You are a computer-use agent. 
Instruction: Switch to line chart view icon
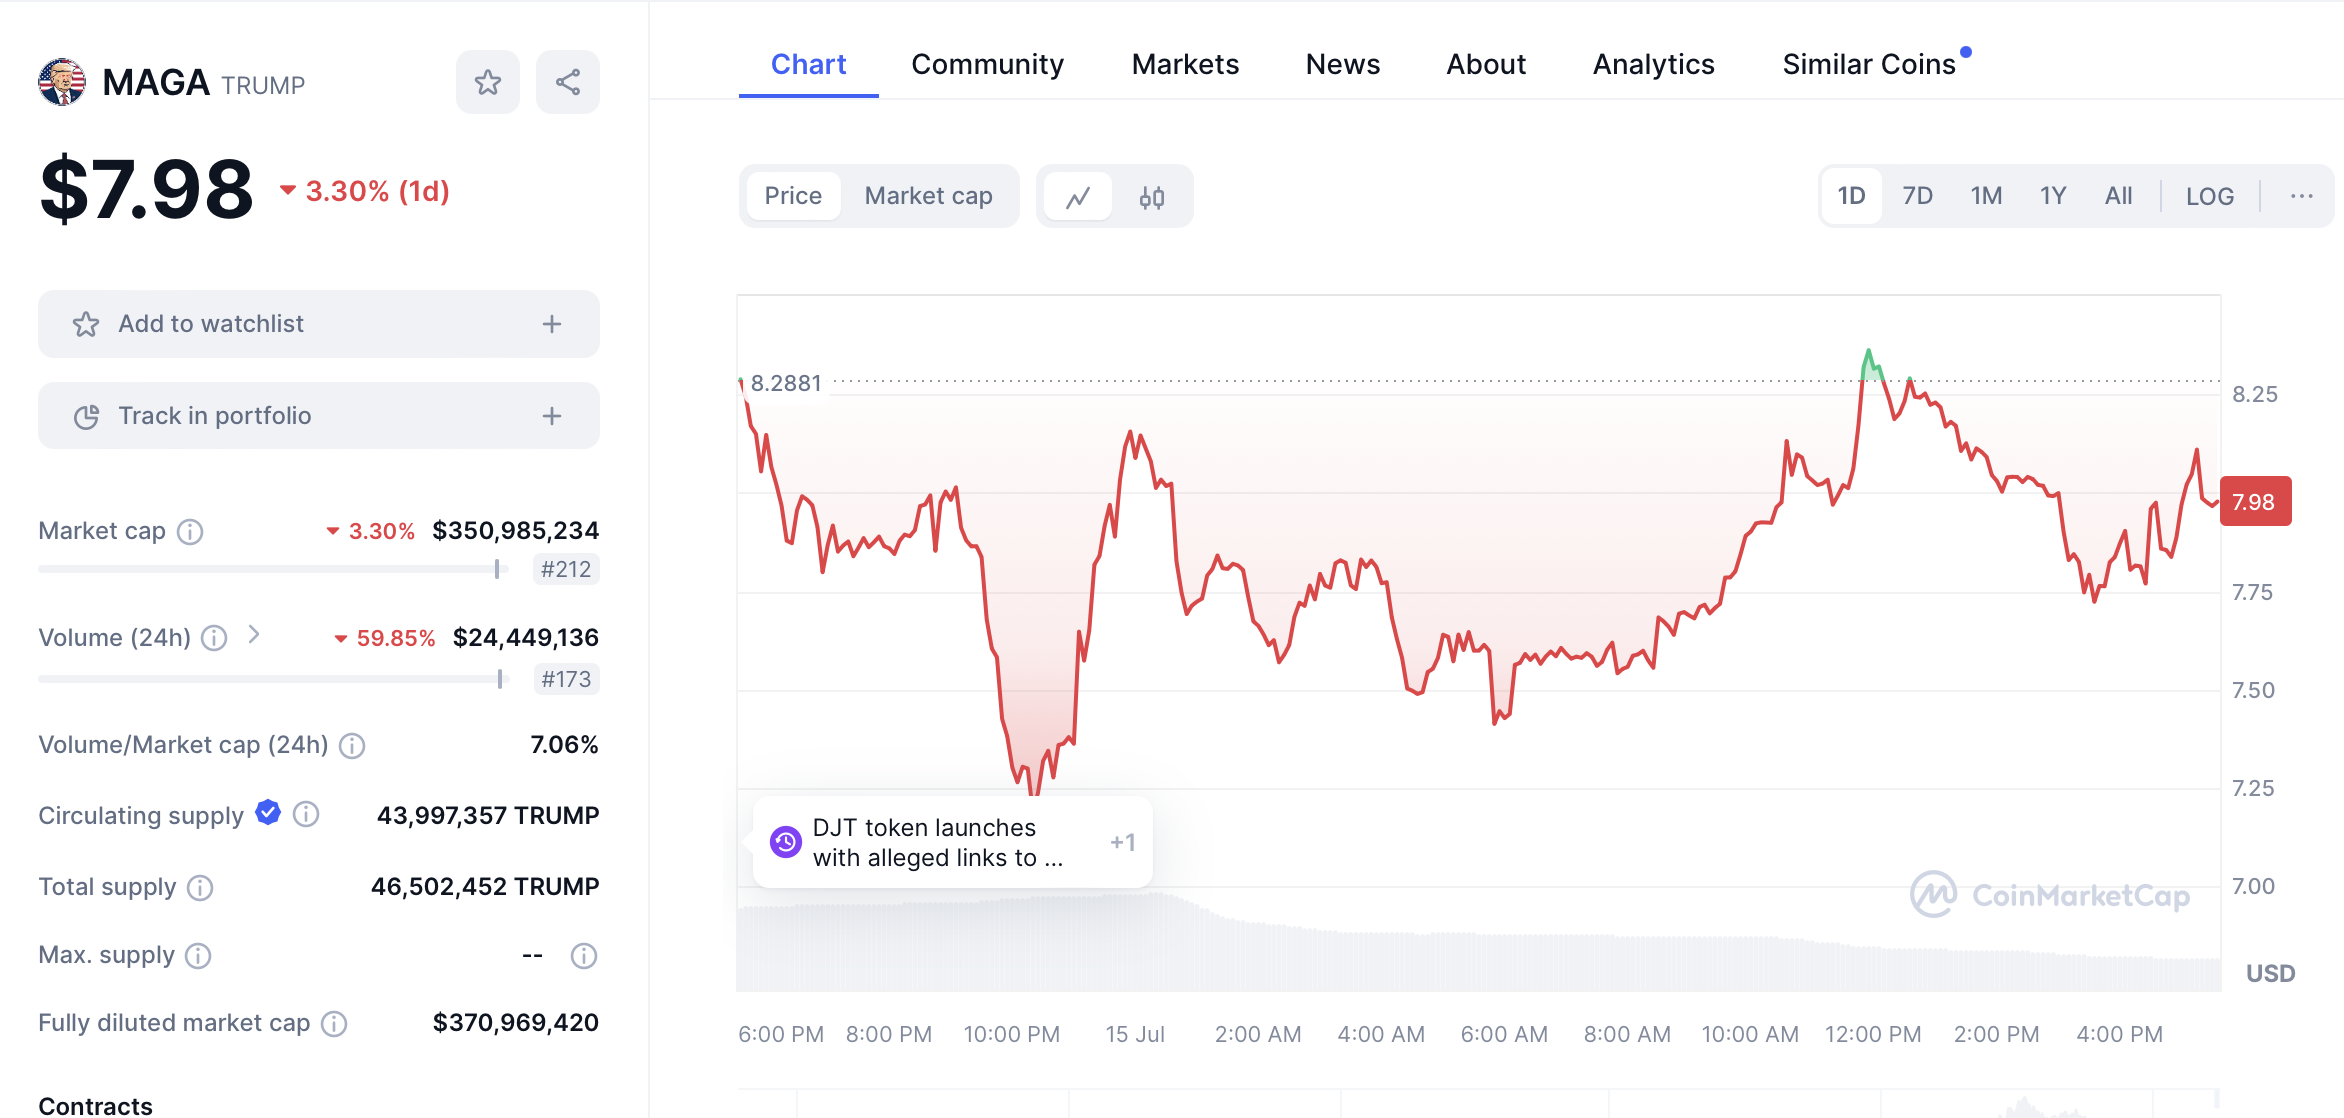click(x=1078, y=197)
